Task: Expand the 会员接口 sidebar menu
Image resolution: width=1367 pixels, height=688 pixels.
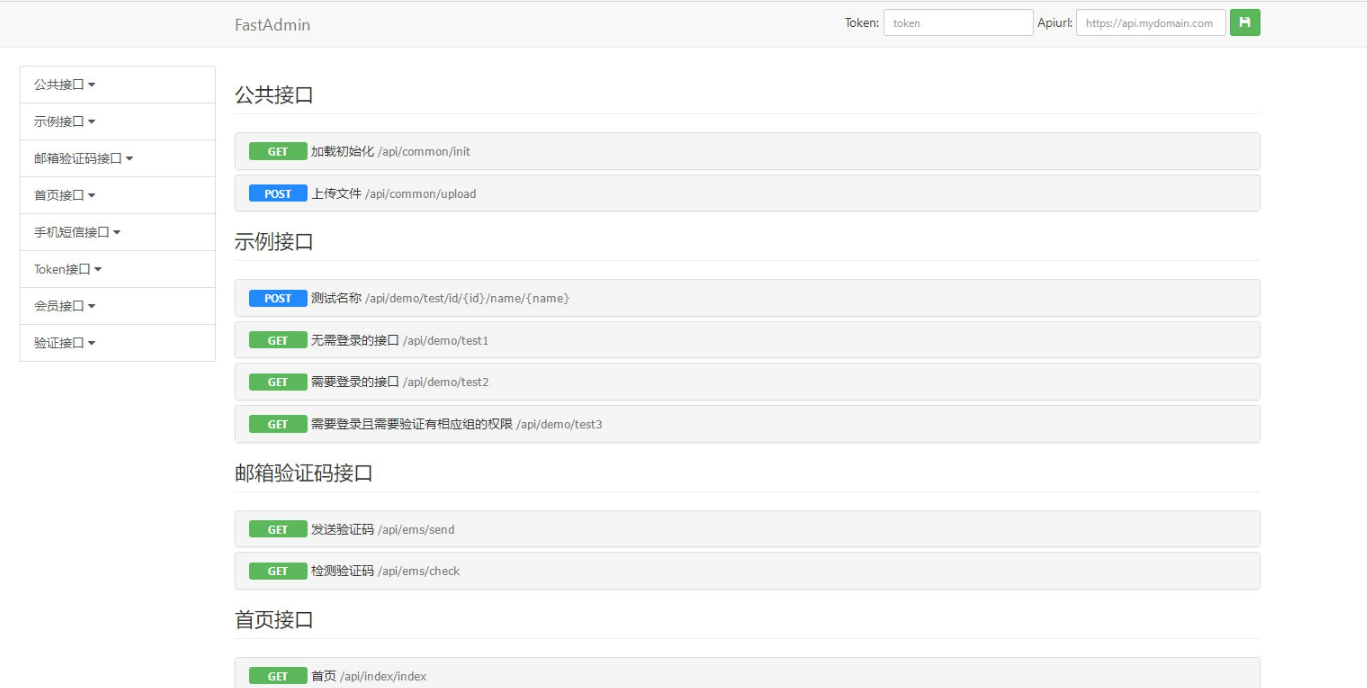Action: pyautogui.click(x=65, y=307)
